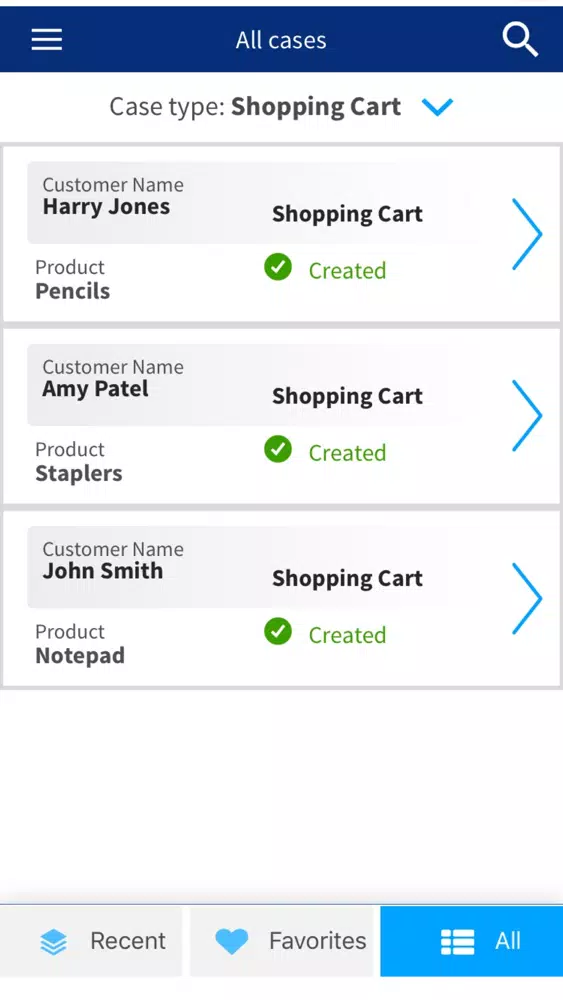Expand the Case type dropdown chevron
Viewport: 563px width, 1000px height.
437,107
